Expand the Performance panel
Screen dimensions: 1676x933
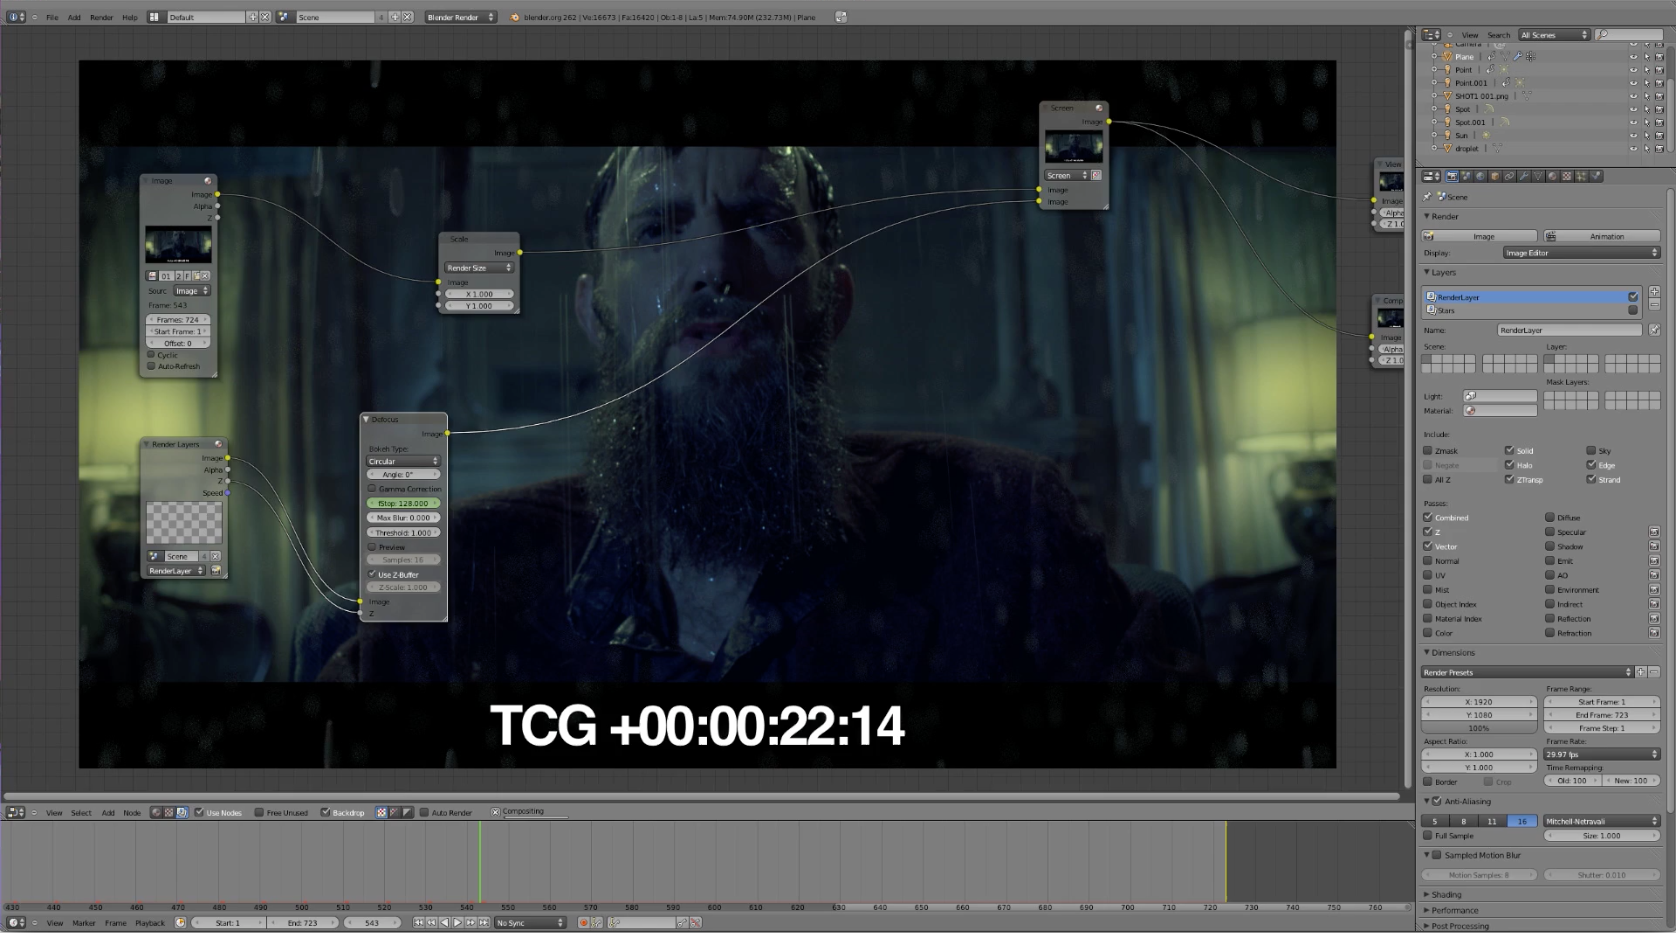[x=1454, y=910]
